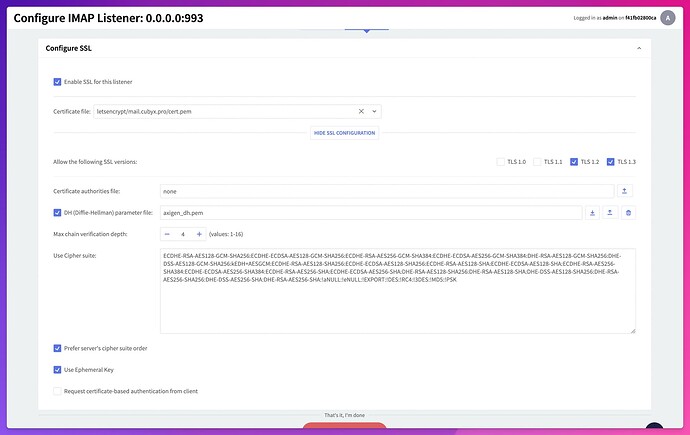Screen dimensions: 690x435
Task: Enable certificate-based authentication from client
Action: click(x=57, y=391)
